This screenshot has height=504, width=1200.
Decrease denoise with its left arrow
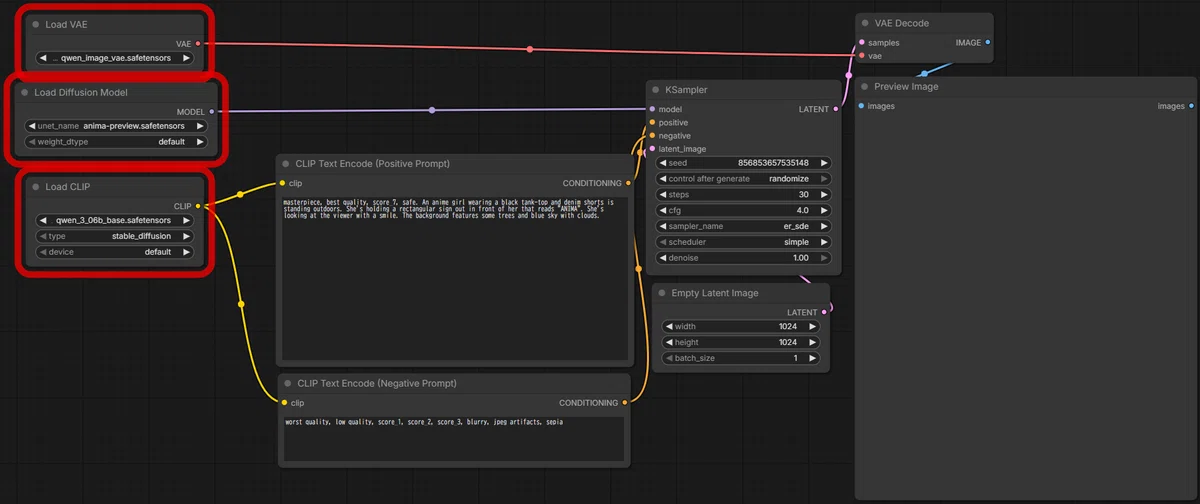tap(663, 258)
